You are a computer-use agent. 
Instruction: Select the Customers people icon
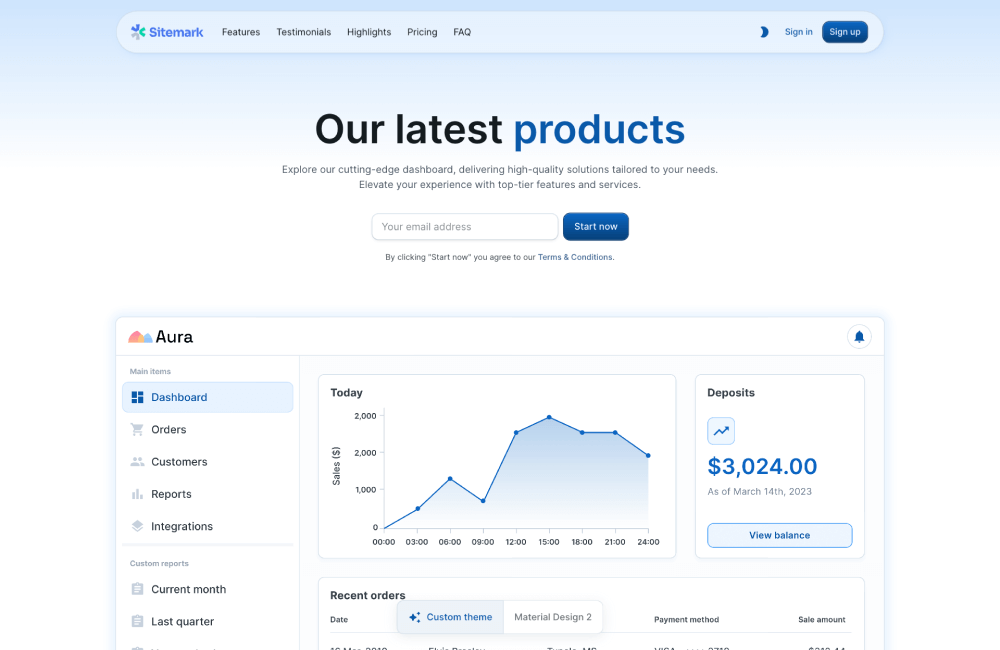(x=137, y=461)
